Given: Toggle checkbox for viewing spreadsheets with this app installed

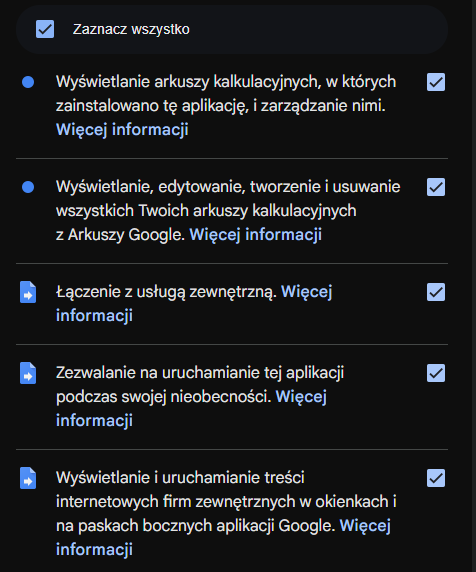Looking at the screenshot, I should tap(436, 82).
